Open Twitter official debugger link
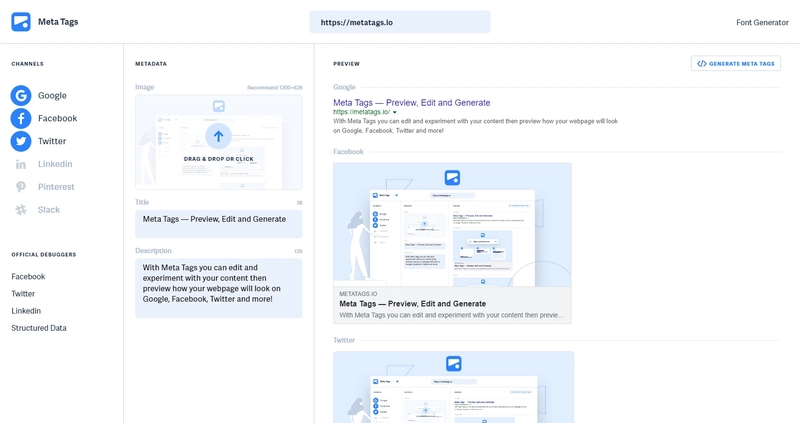The image size is (800, 423). pos(23,294)
